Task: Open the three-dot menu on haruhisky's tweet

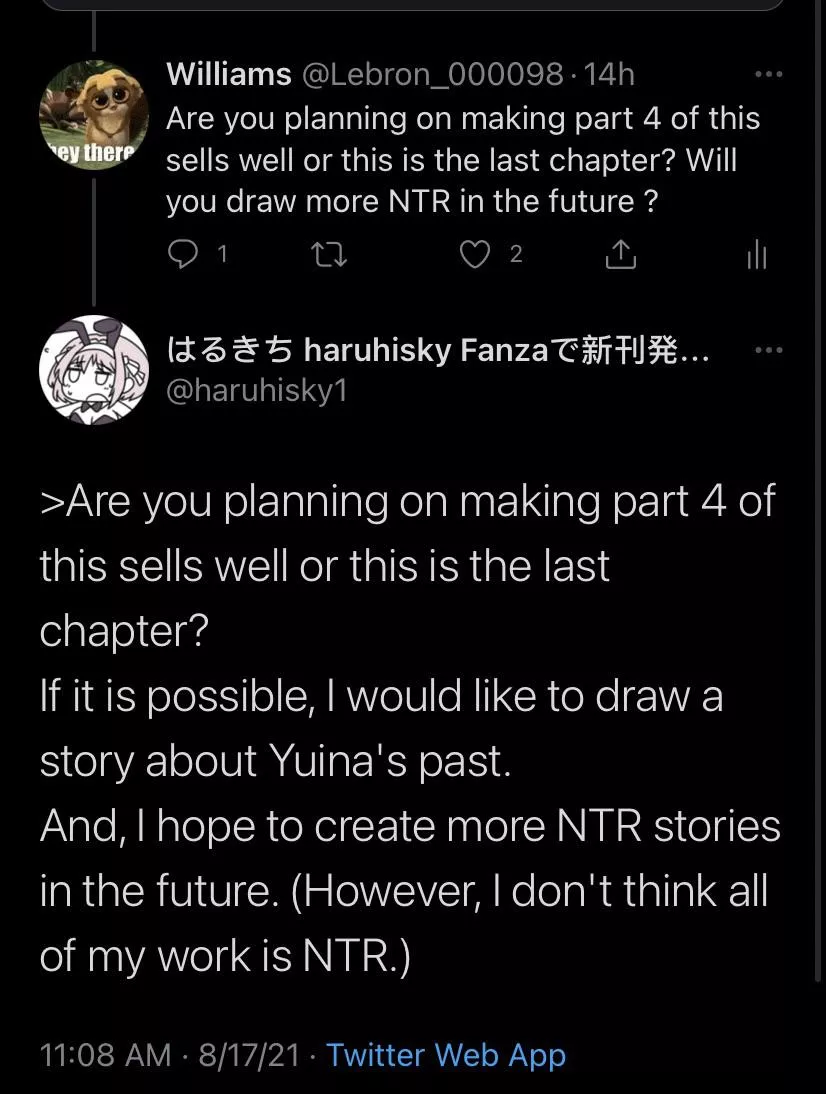Action: point(768,350)
